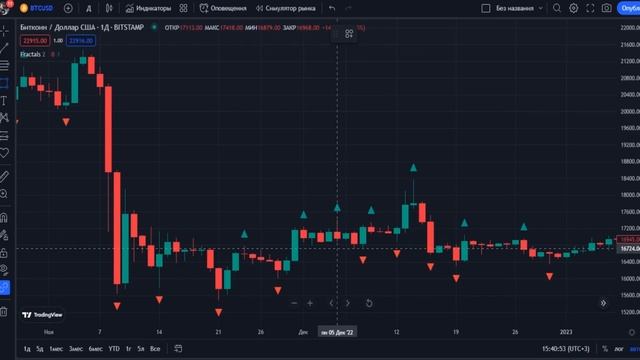This screenshot has height=360, width=640.
Task: Select the 1г date range tab
Action: (x=129, y=349)
